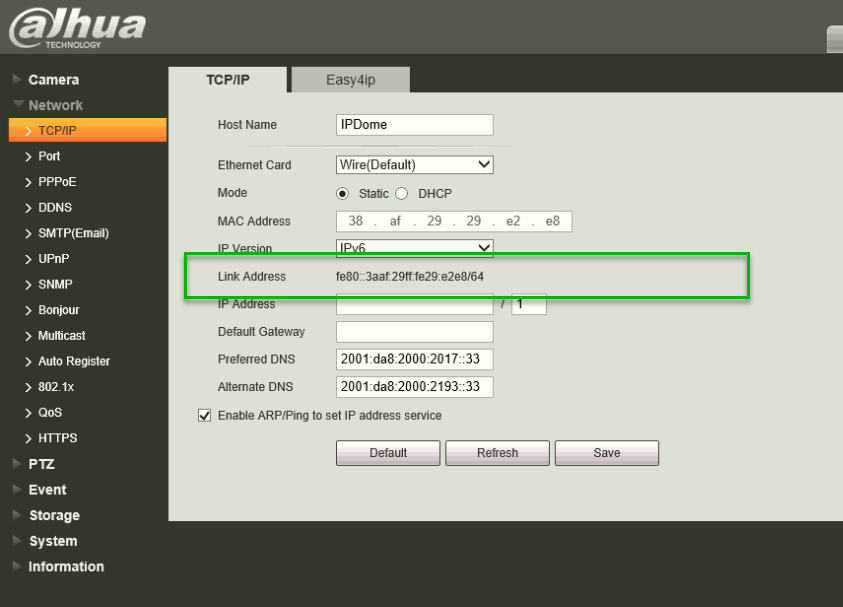The image size is (843, 607).
Task: Select the HTTPS menu item
Action: point(57,438)
